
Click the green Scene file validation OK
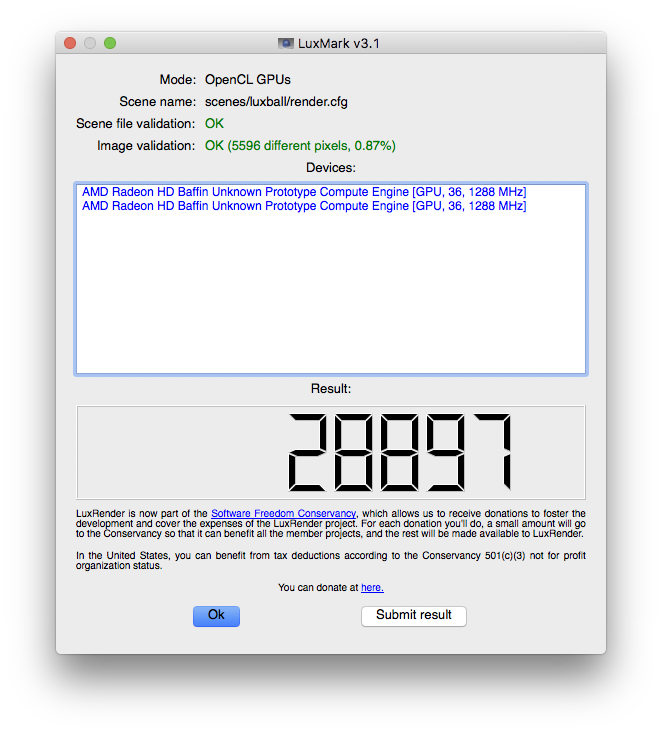point(214,124)
